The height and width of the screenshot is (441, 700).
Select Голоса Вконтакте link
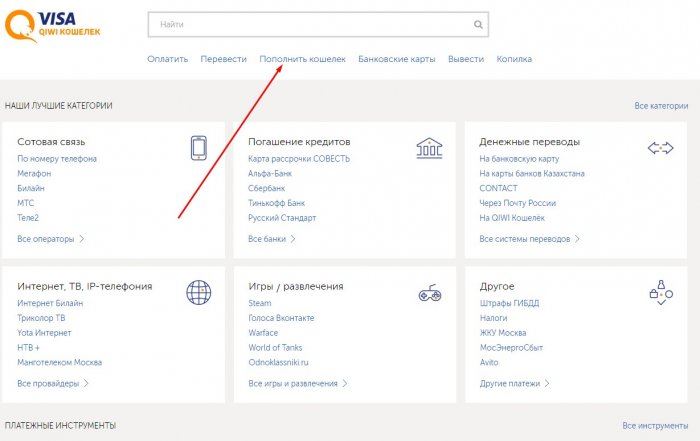click(281, 318)
